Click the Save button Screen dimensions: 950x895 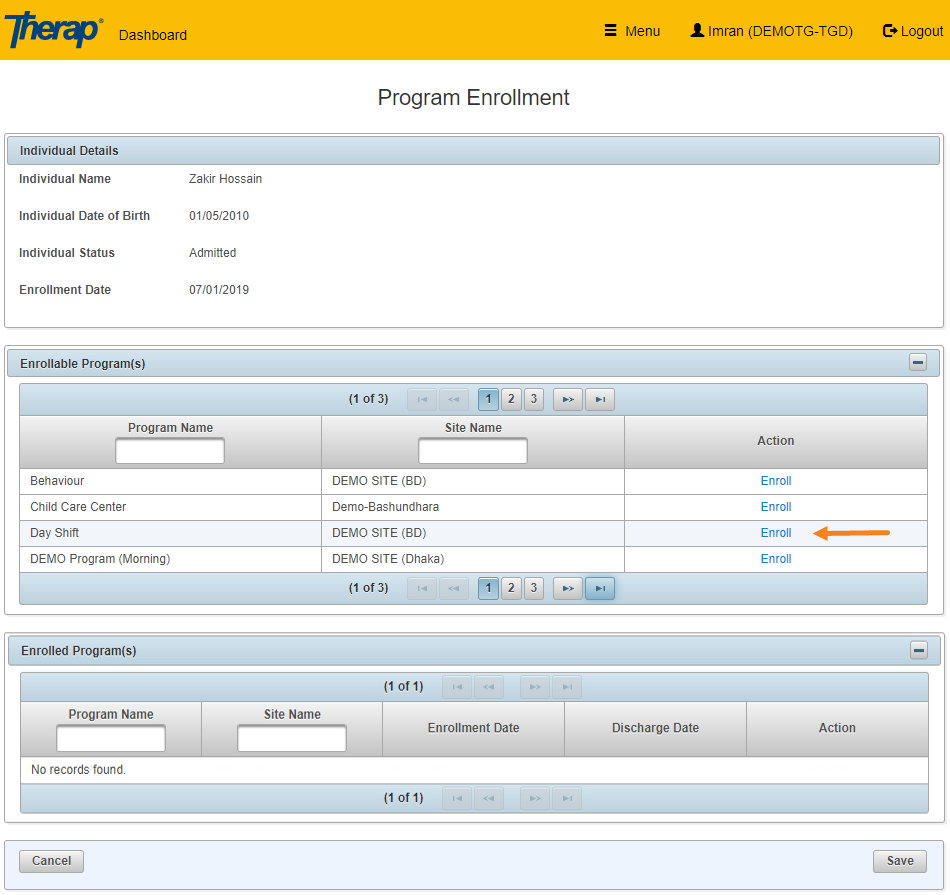(900, 861)
